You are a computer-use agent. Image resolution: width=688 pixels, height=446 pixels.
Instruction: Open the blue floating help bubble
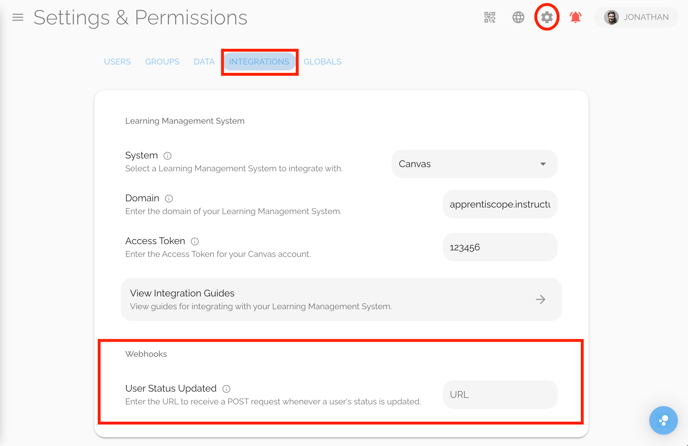[663, 420]
